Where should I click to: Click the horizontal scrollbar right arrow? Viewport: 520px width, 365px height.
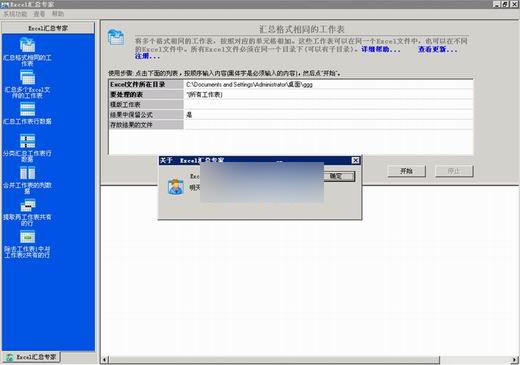pos(515,360)
